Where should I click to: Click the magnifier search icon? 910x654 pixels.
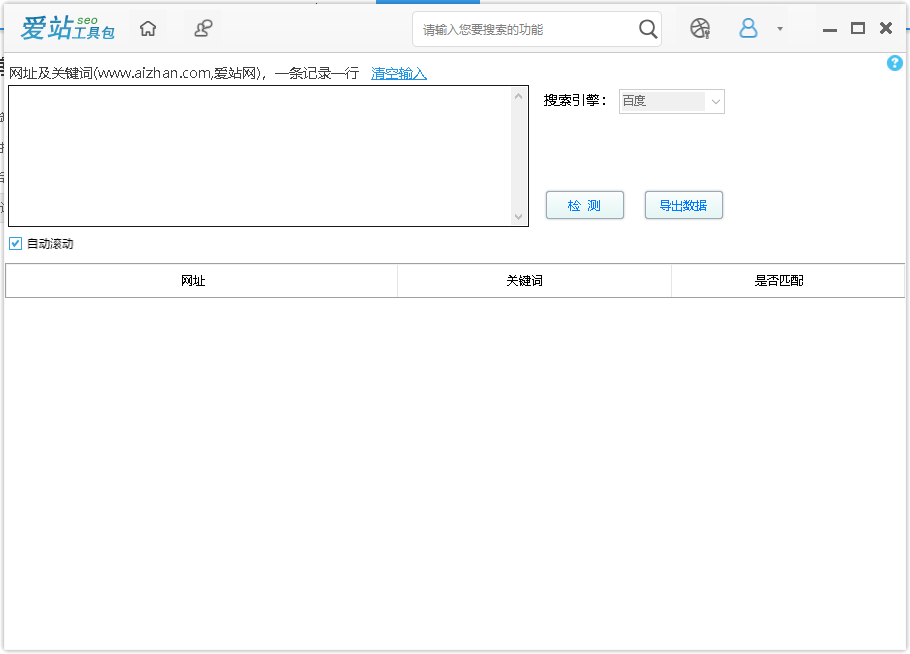click(648, 29)
